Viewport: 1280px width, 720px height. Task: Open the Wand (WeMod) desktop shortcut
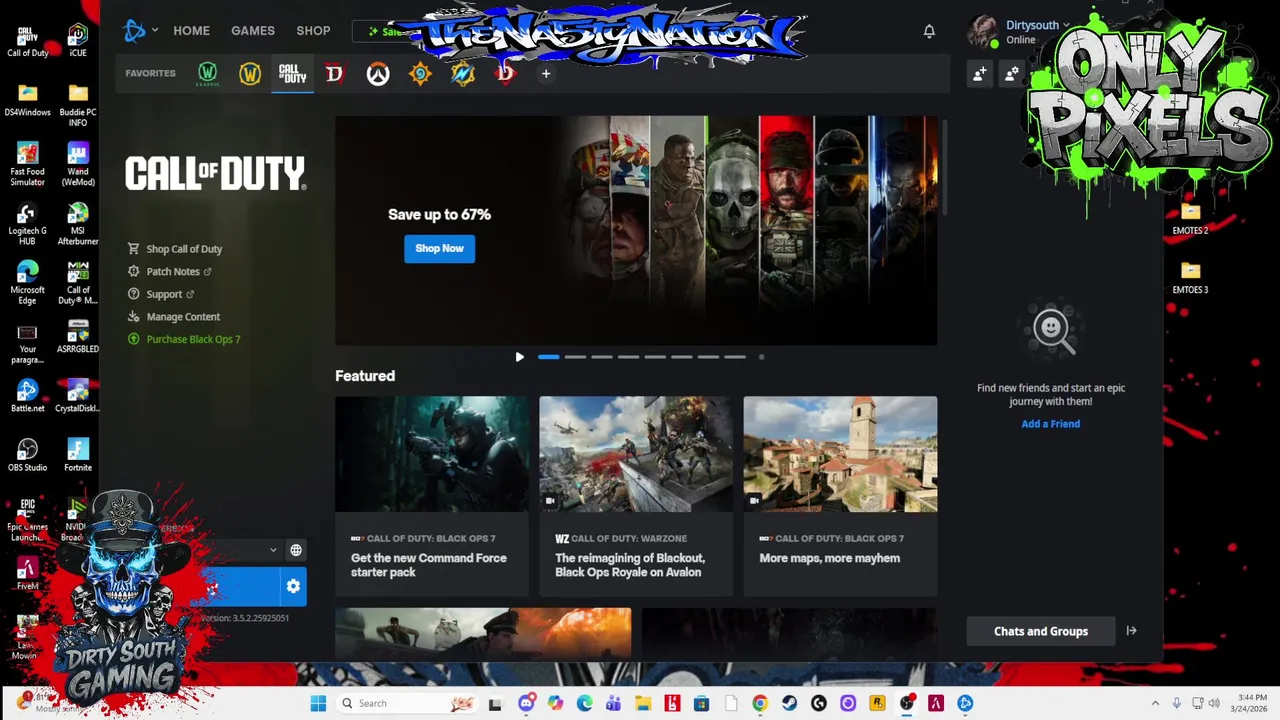78,165
